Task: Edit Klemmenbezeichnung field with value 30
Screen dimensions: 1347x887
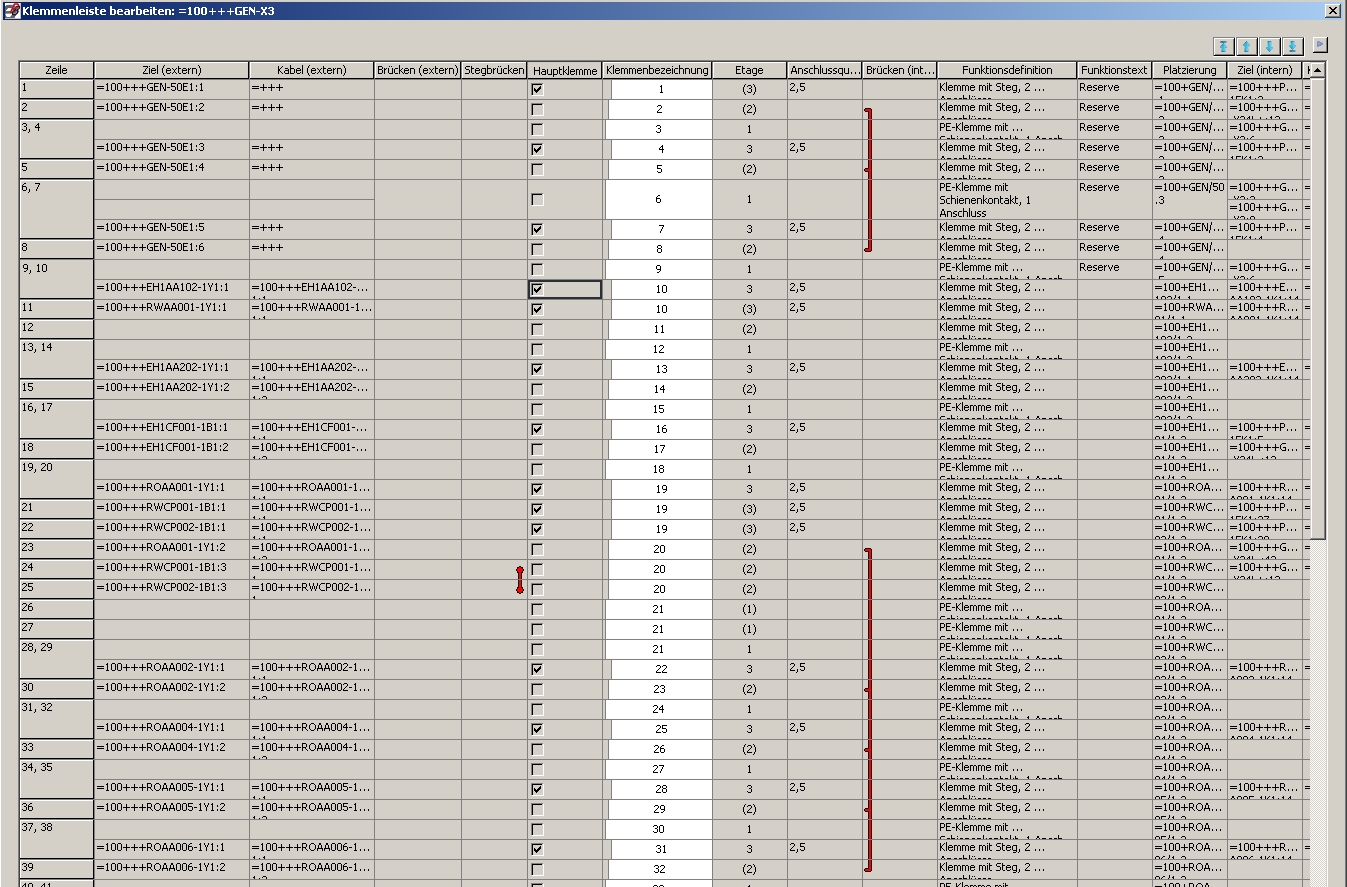Action: pyautogui.click(x=660, y=830)
